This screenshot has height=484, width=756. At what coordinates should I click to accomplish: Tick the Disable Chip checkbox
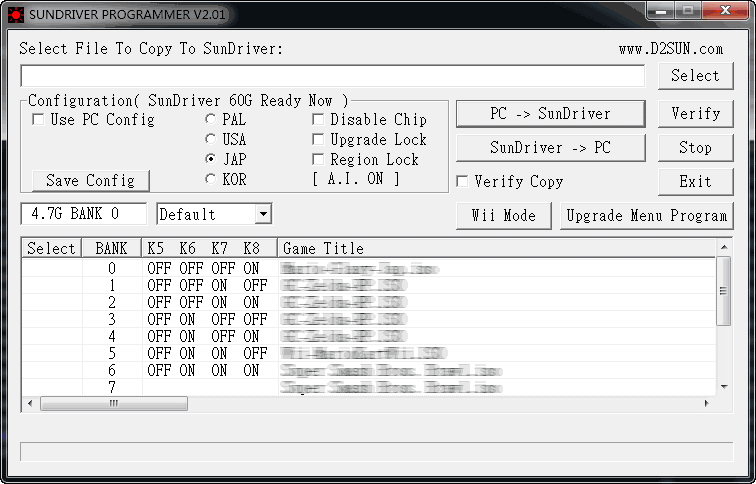[318, 119]
